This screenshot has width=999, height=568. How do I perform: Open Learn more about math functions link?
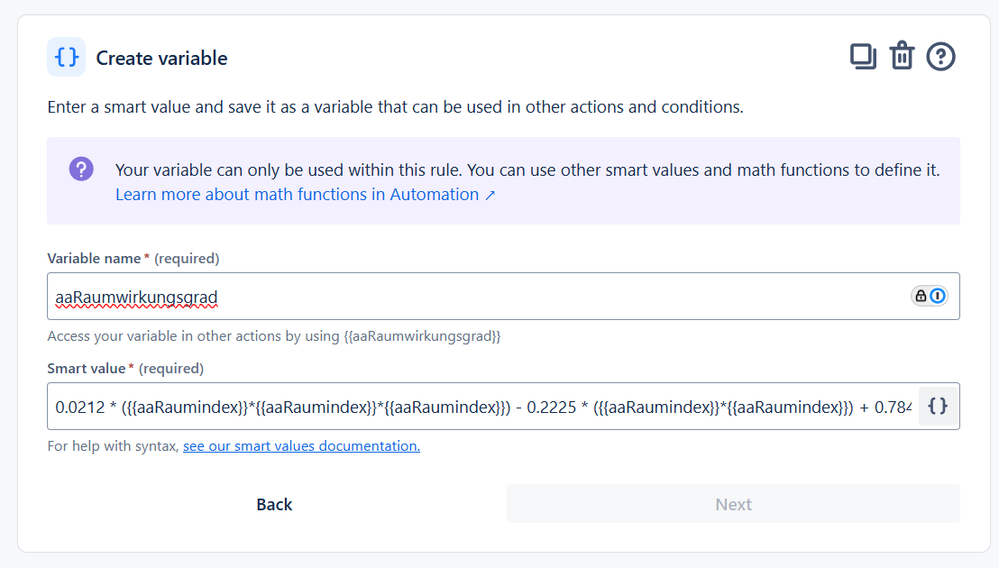click(x=297, y=195)
